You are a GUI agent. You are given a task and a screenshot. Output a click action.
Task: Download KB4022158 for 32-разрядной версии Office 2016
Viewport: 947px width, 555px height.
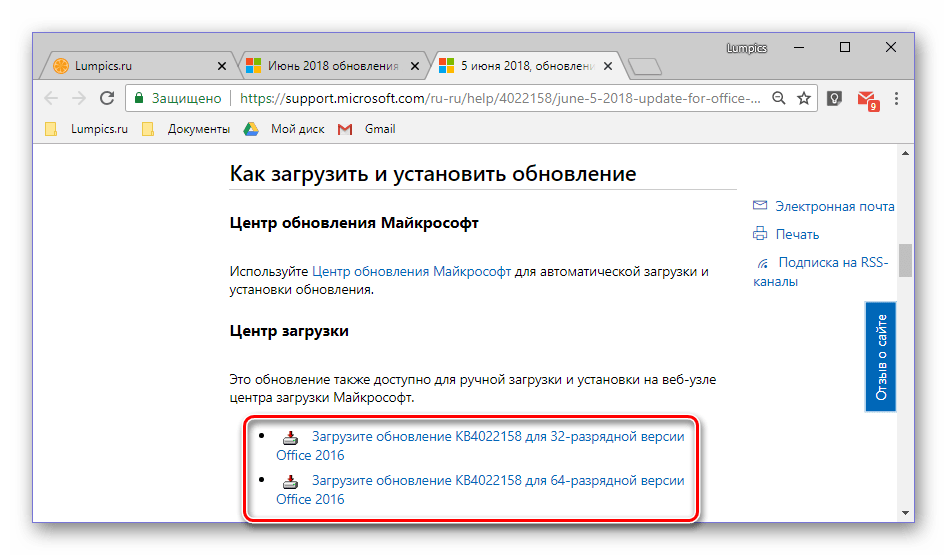(x=480, y=446)
